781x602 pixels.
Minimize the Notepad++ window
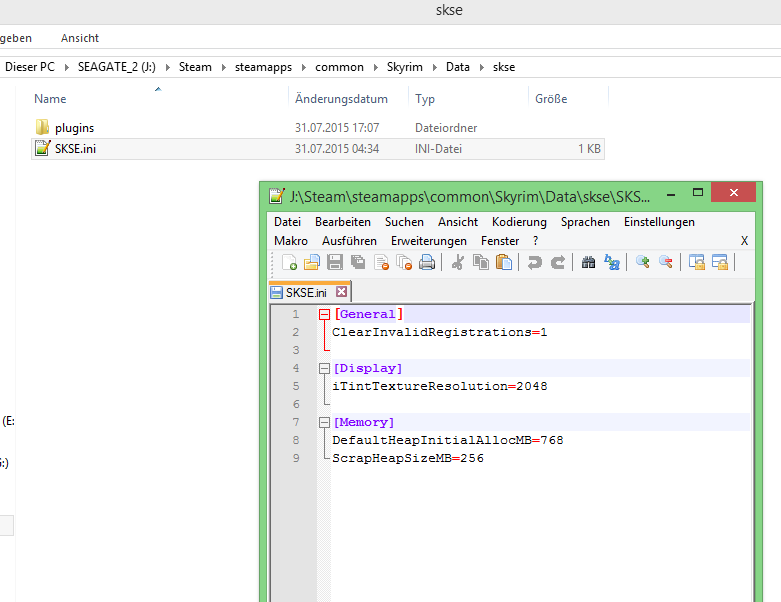click(x=671, y=194)
